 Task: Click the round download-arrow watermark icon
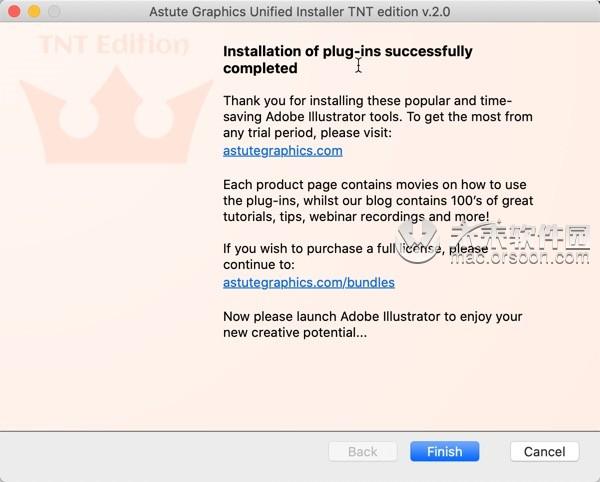click(417, 241)
